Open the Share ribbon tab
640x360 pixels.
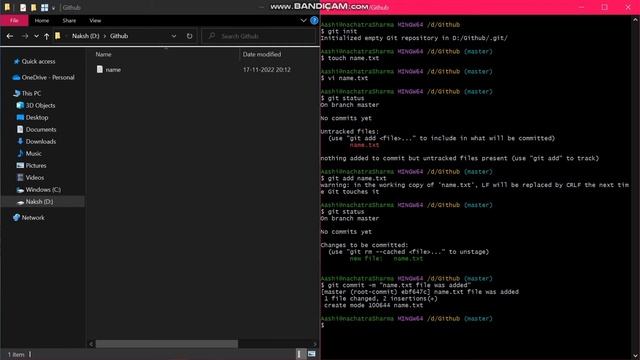pyautogui.click(x=69, y=20)
